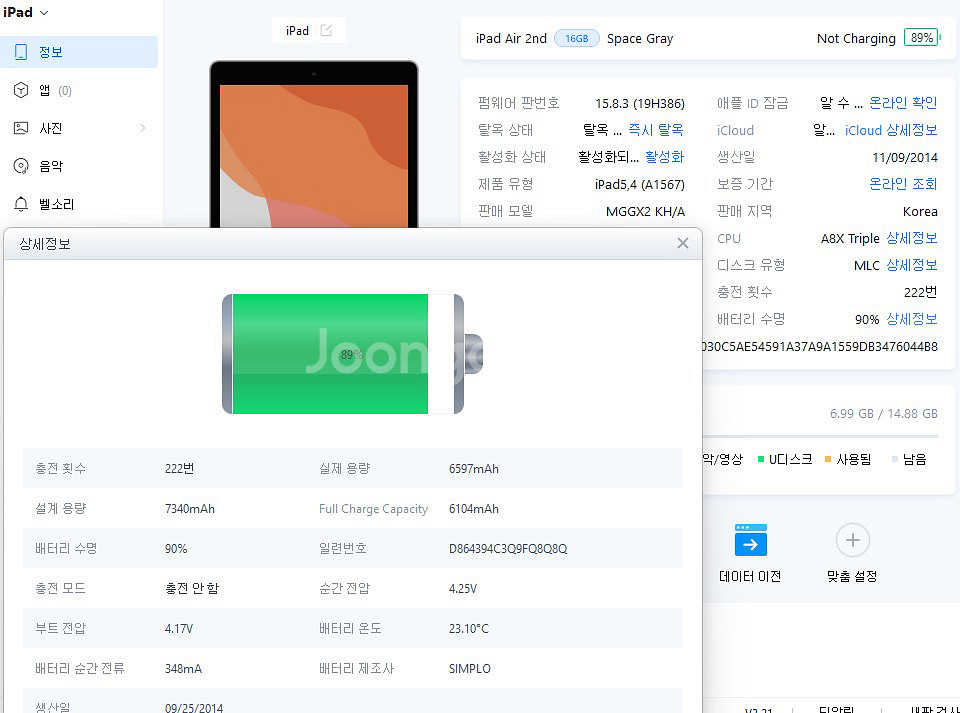Open iCloud 상세정보 link
The width and height of the screenshot is (960, 713).
[x=891, y=130]
